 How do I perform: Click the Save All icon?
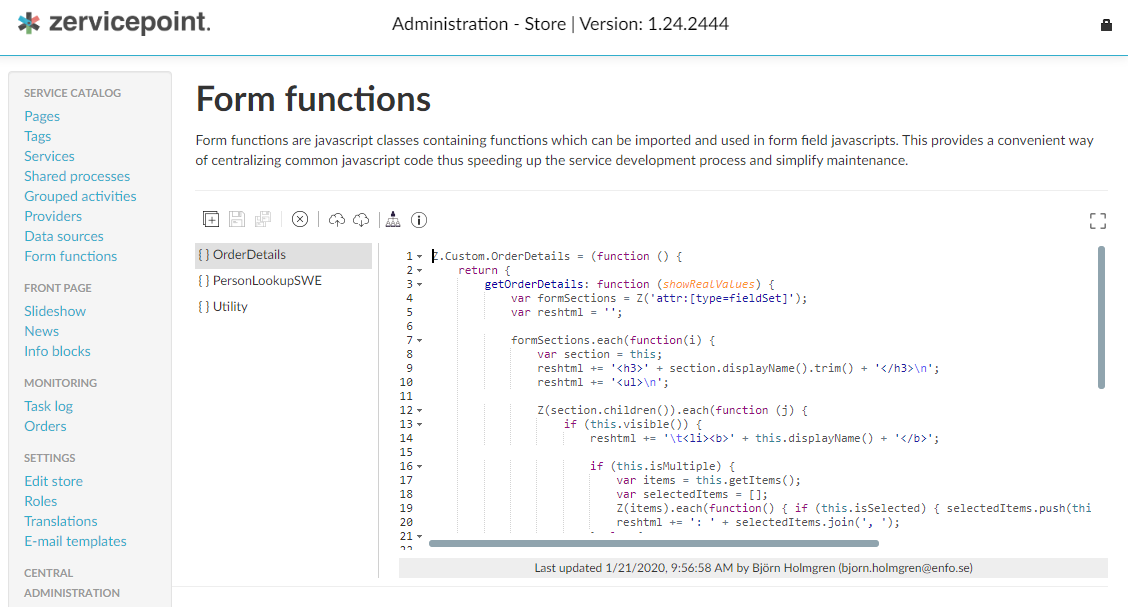pos(263,219)
